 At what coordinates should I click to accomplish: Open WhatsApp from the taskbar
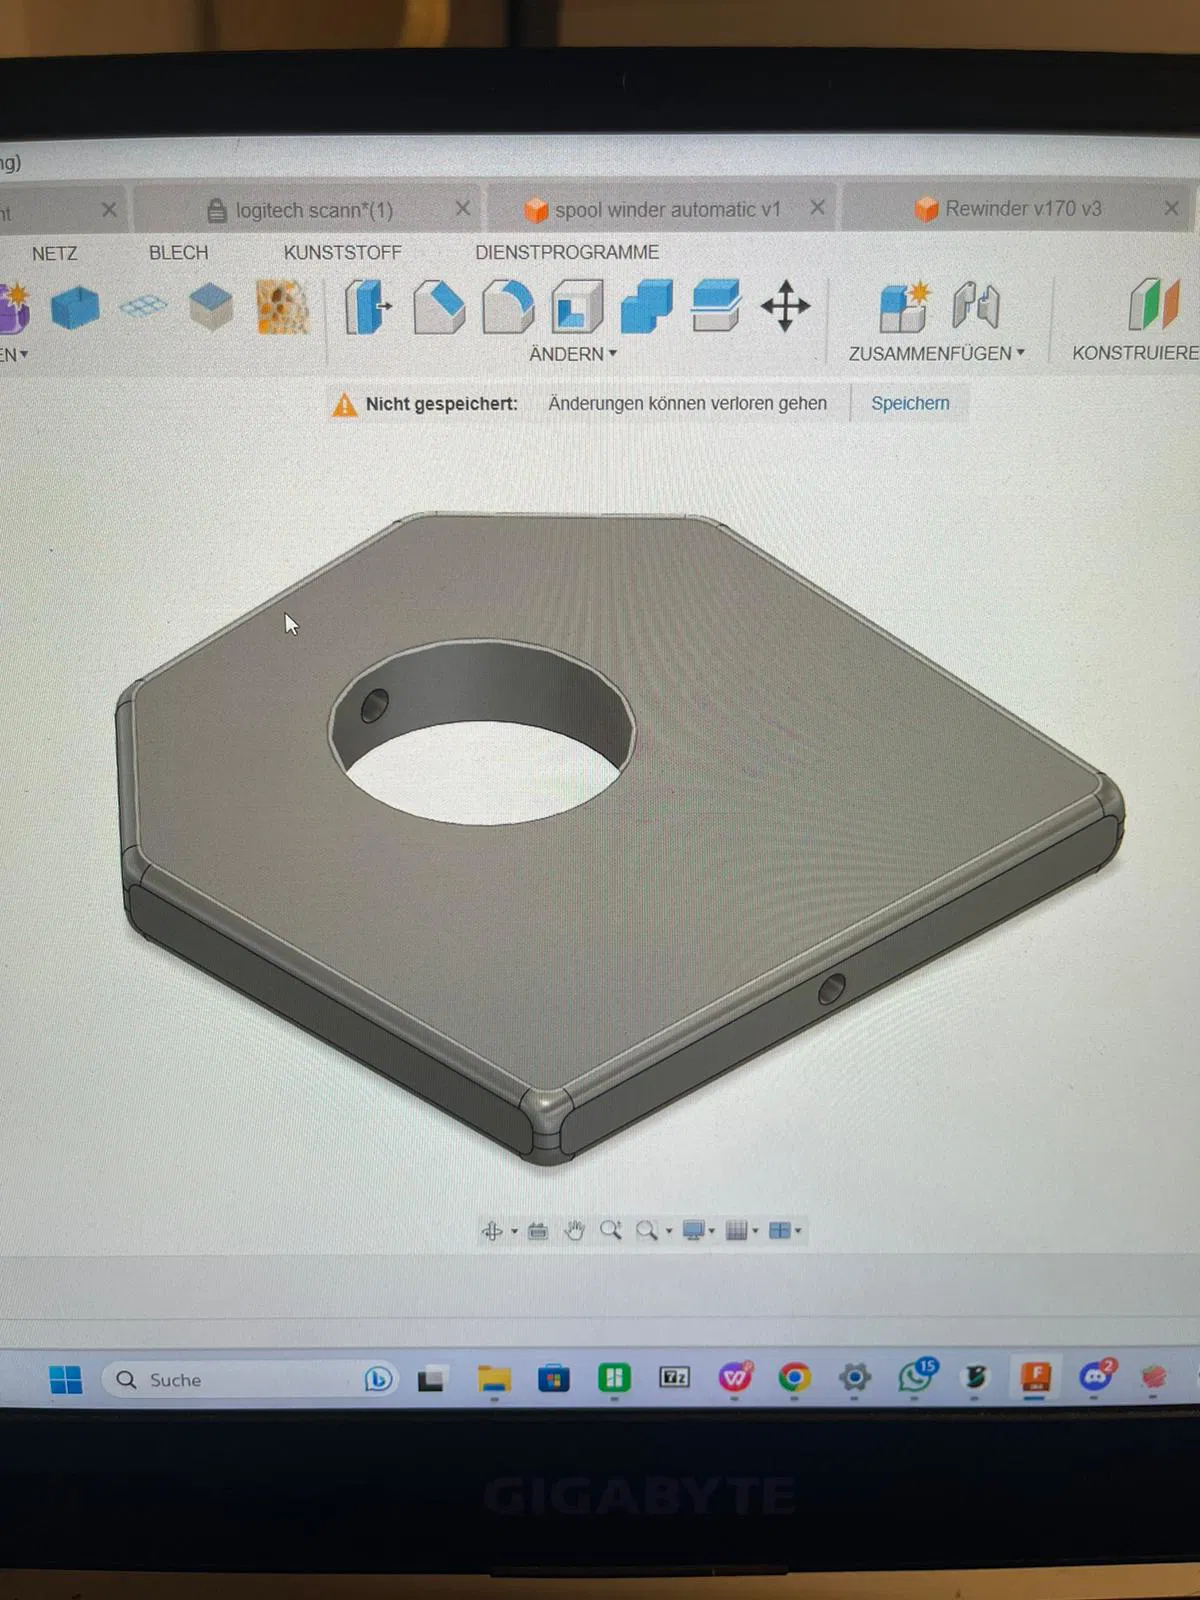click(x=916, y=1376)
